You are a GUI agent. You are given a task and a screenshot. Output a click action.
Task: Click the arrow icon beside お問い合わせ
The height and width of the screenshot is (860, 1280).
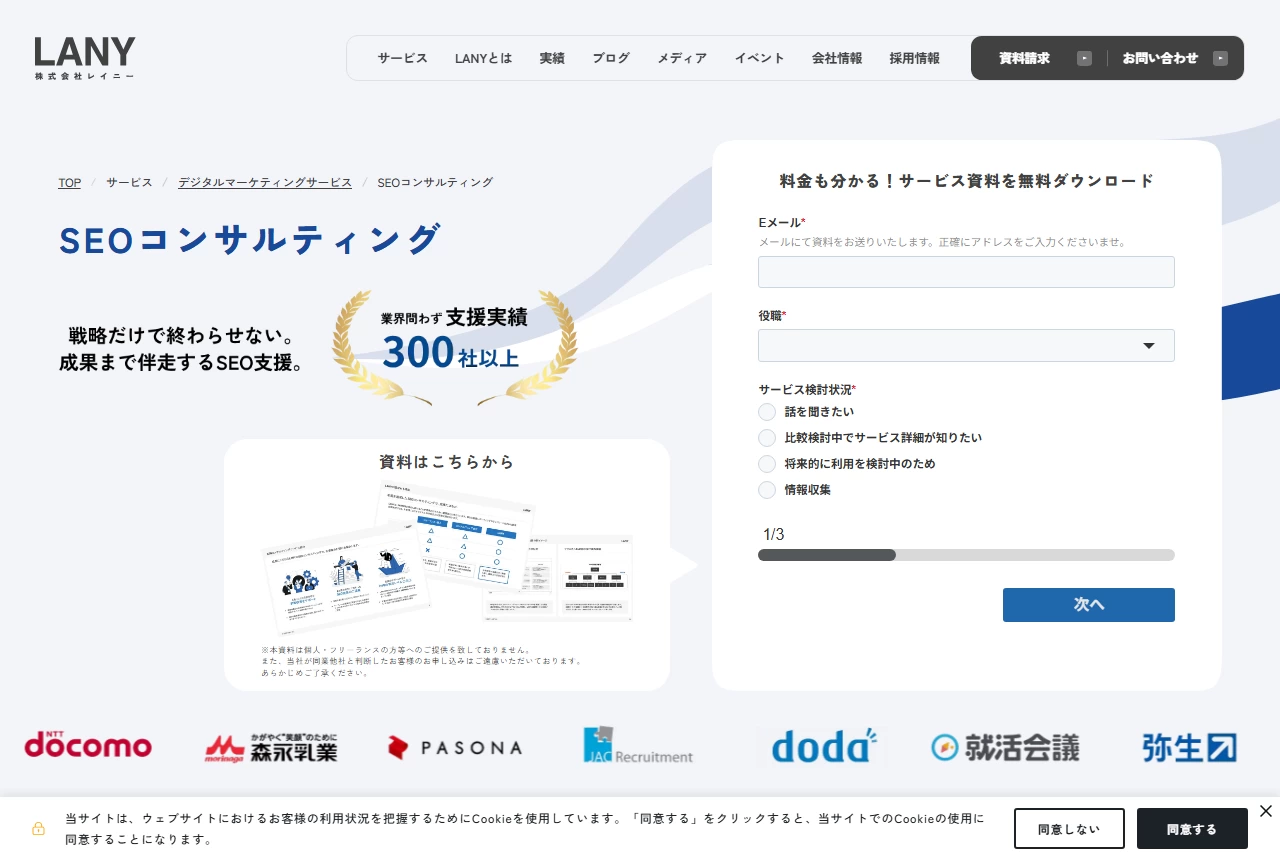tap(1220, 58)
